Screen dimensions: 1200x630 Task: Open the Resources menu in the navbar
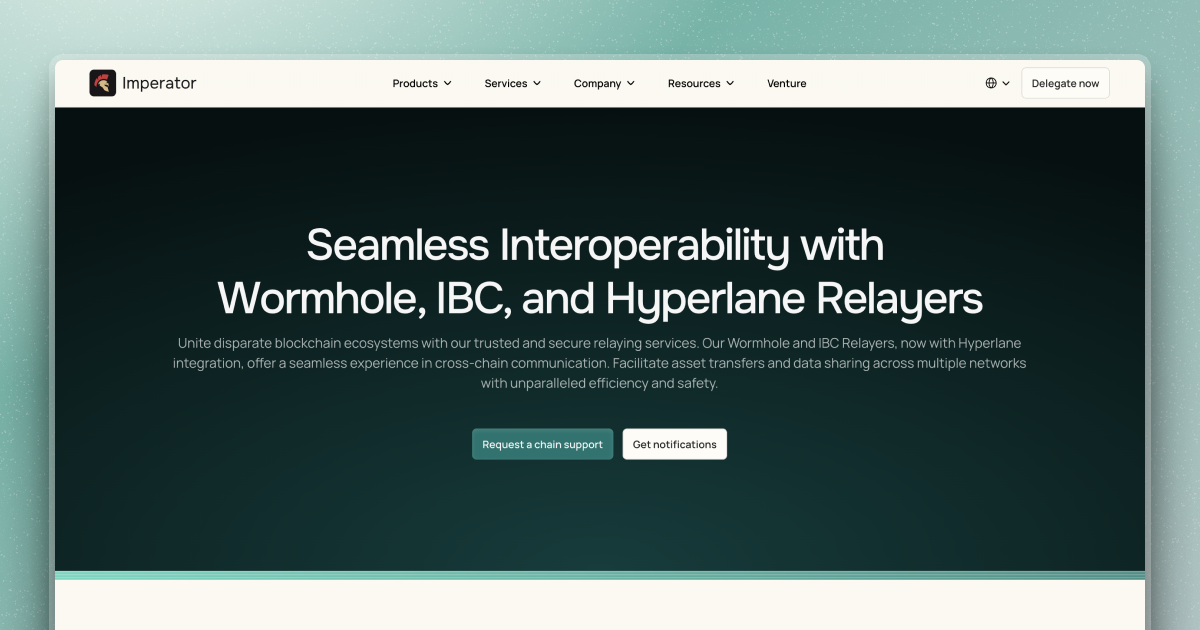click(695, 83)
